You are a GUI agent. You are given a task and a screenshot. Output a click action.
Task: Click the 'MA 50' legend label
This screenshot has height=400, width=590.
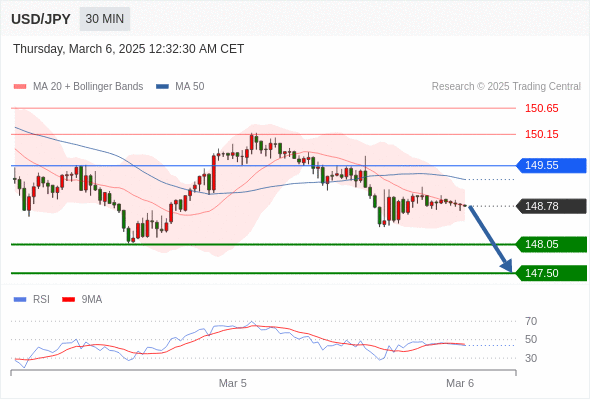point(190,87)
